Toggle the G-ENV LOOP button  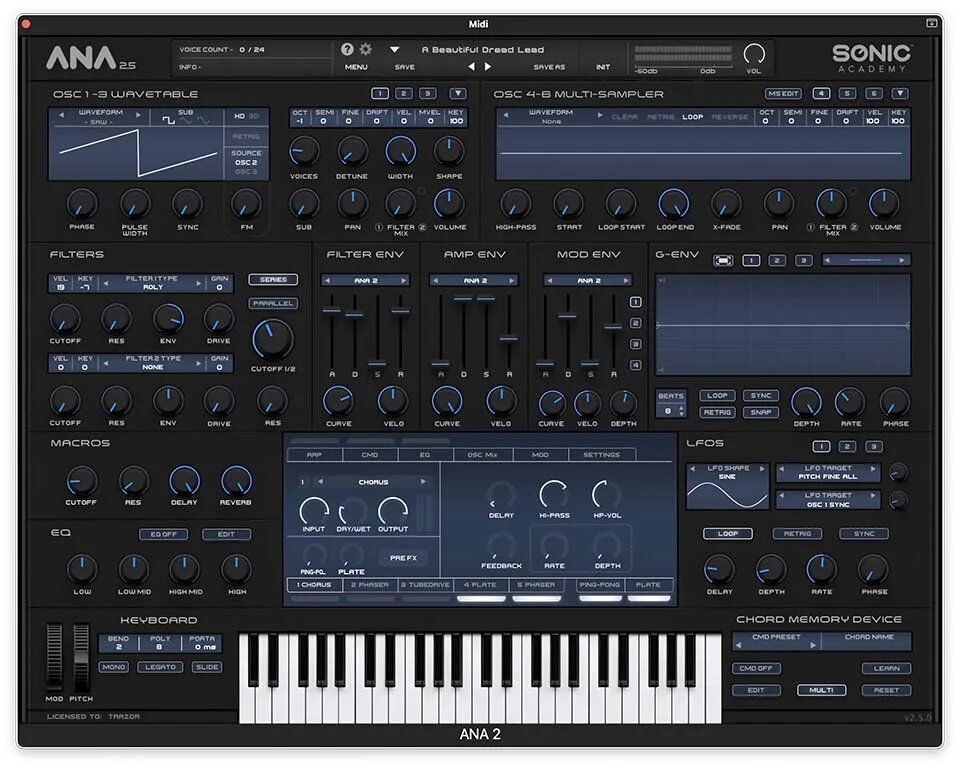point(717,396)
